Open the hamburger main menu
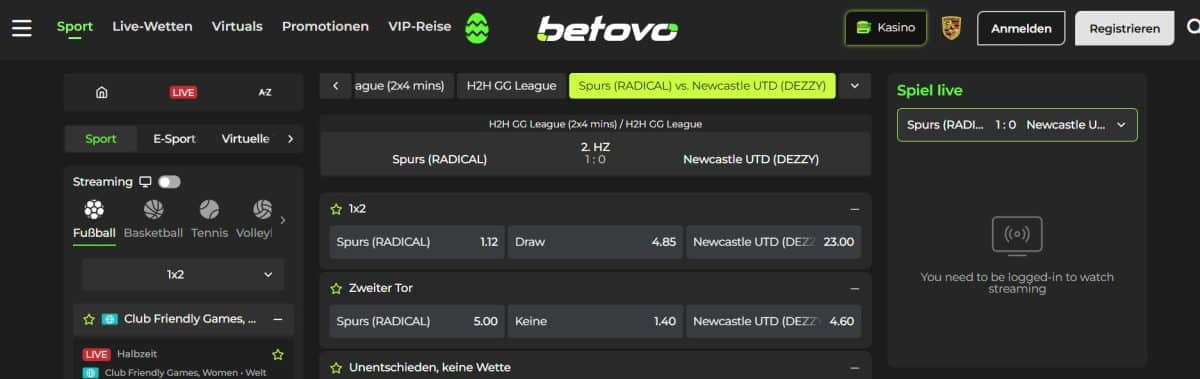This screenshot has width=1200, height=379. pos(22,28)
